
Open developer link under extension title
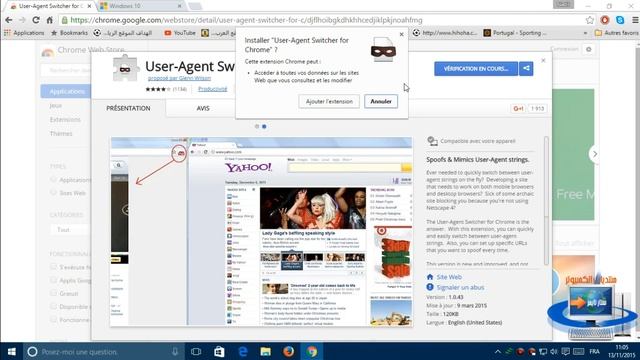[179, 78]
